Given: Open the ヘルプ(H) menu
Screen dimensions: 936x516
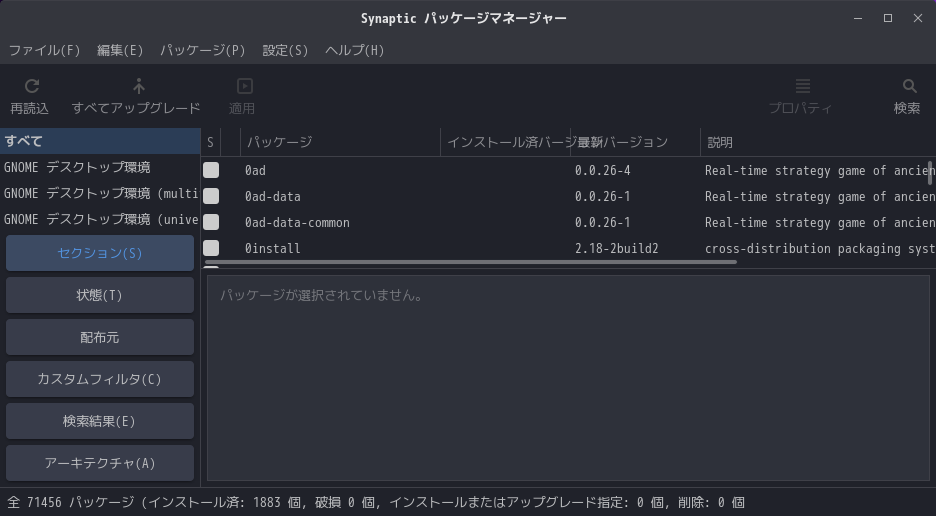Looking at the screenshot, I should (355, 50).
